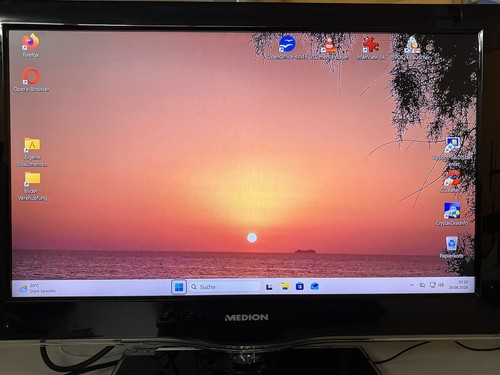Open the Papierkorb recycle bin
The image size is (500, 375).
452,248
